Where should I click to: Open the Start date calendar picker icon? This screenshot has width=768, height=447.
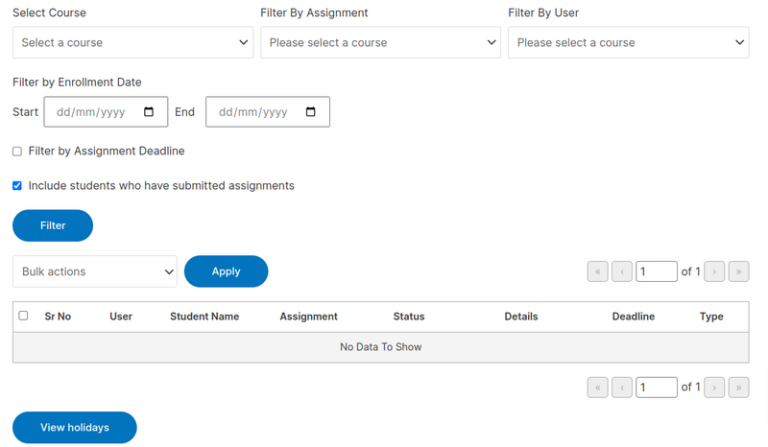point(149,112)
